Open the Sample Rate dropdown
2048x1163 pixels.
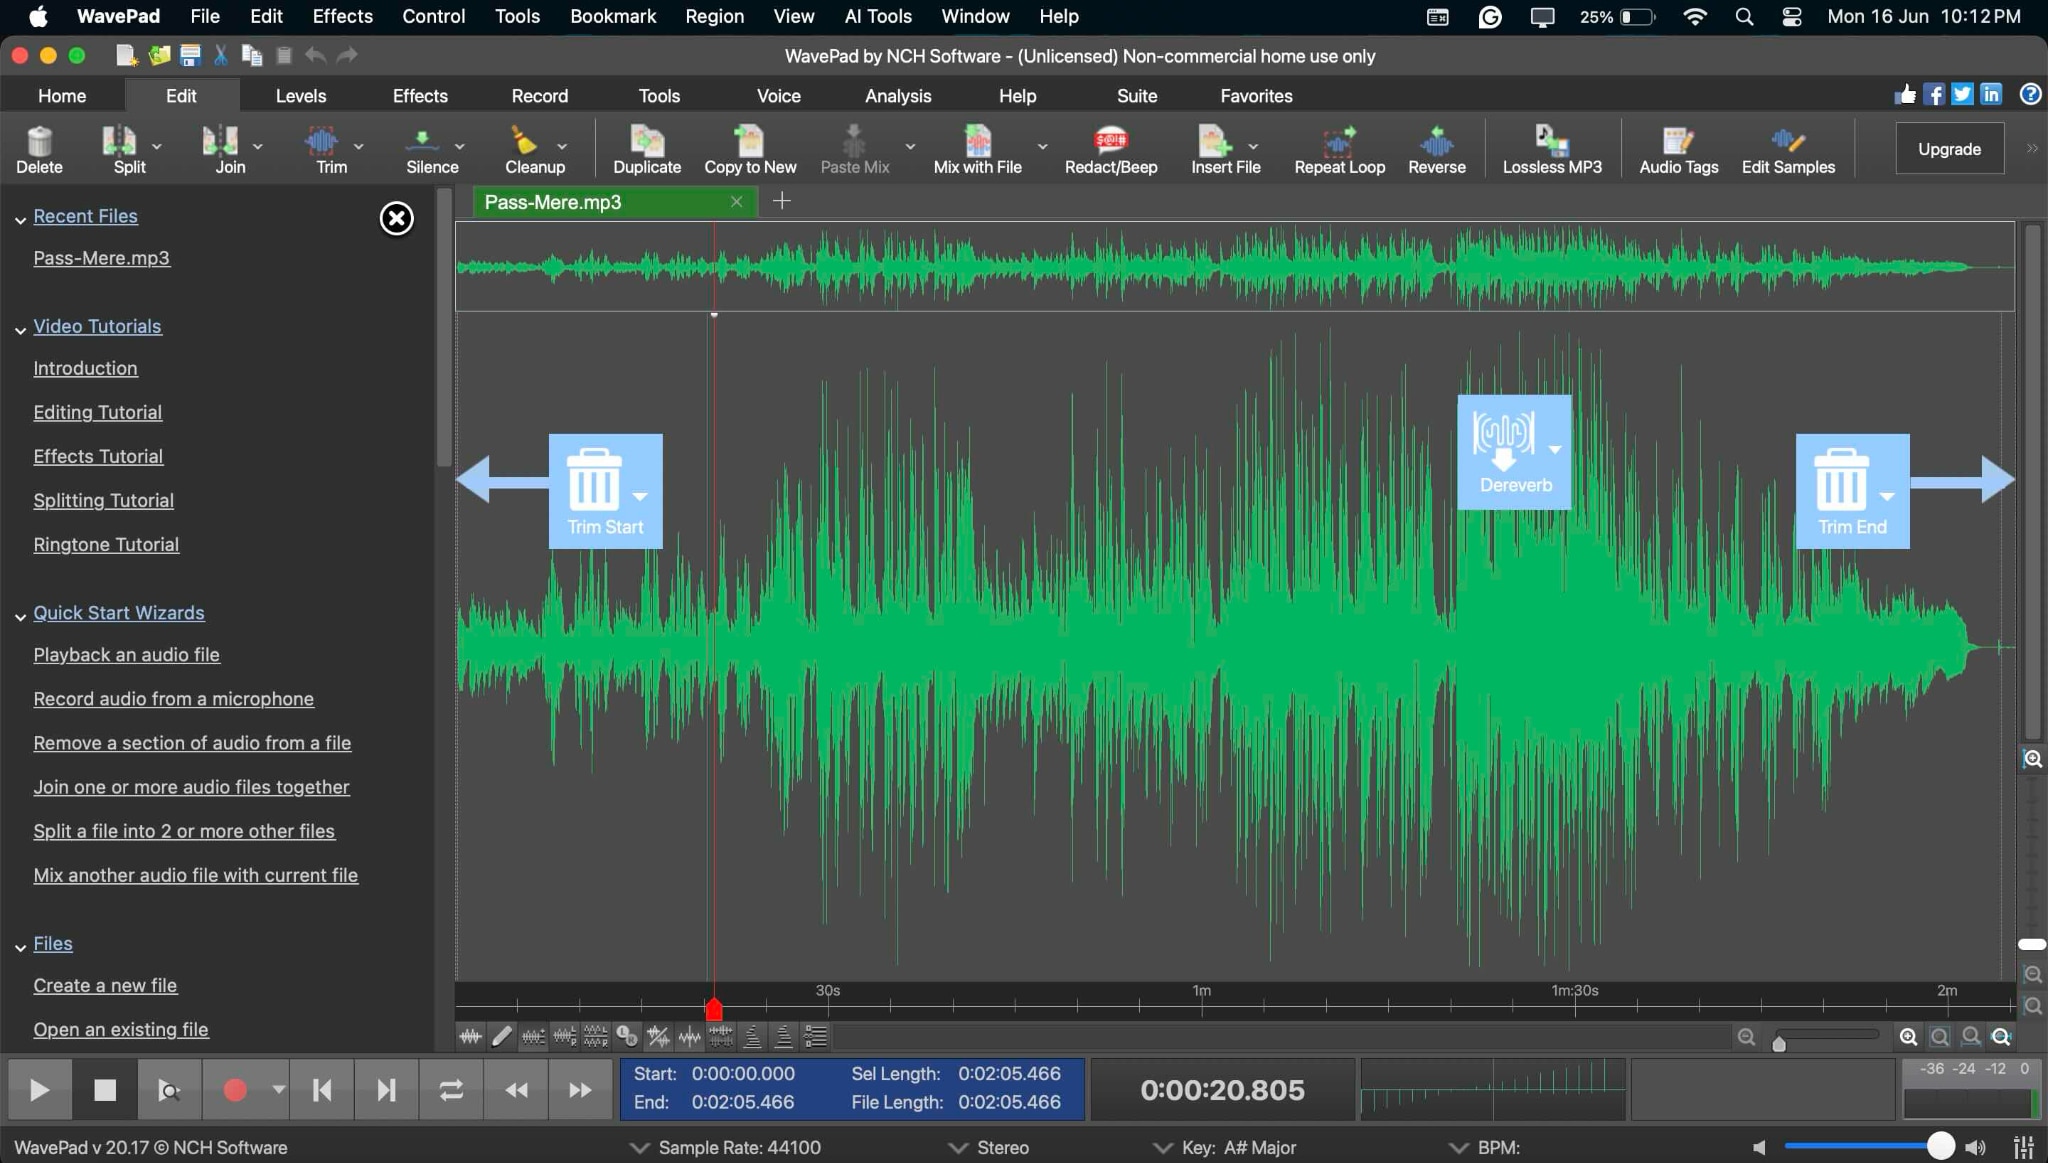click(x=725, y=1147)
